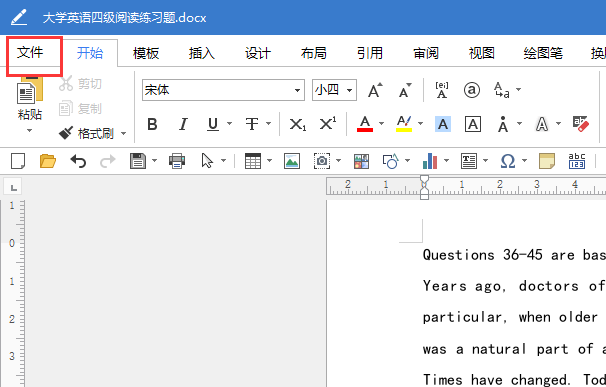Click the screenshot camera icon
Image resolution: width=606 pixels, height=387 pixels.
(x=322, y=161)
